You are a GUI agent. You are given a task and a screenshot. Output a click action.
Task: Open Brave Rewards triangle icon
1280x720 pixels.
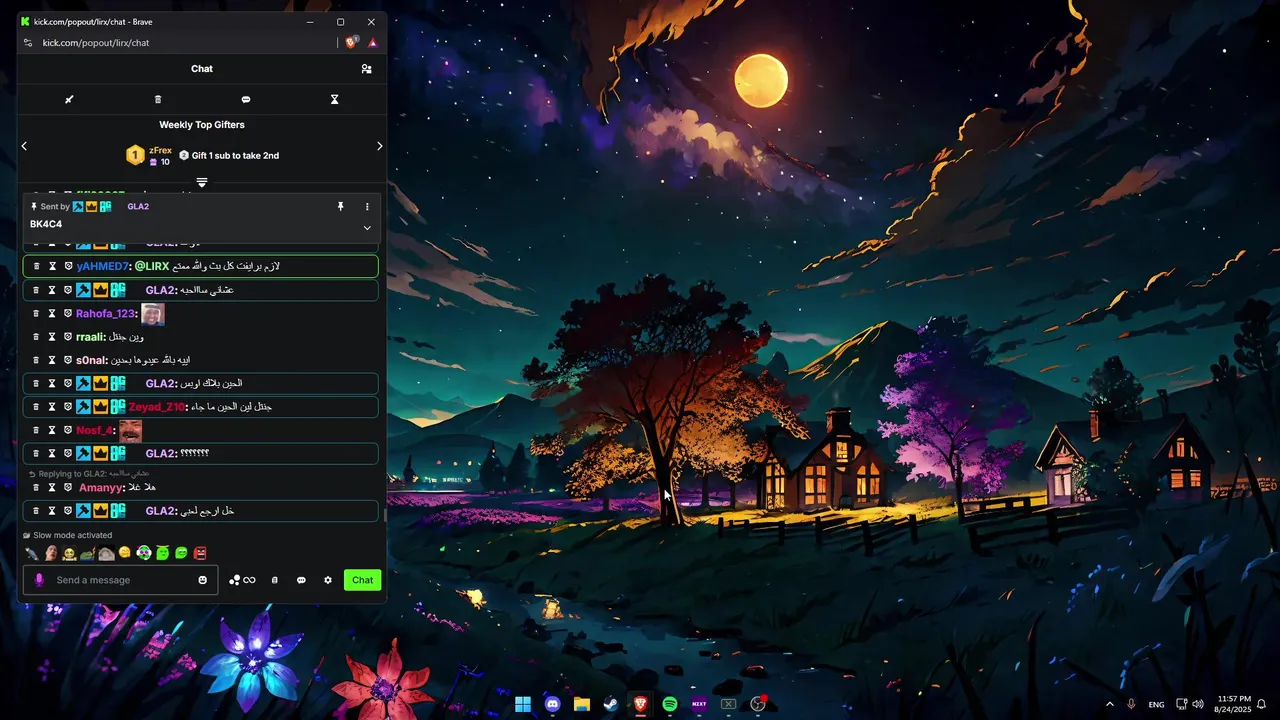pyautogui.click(x=373, y=43)
